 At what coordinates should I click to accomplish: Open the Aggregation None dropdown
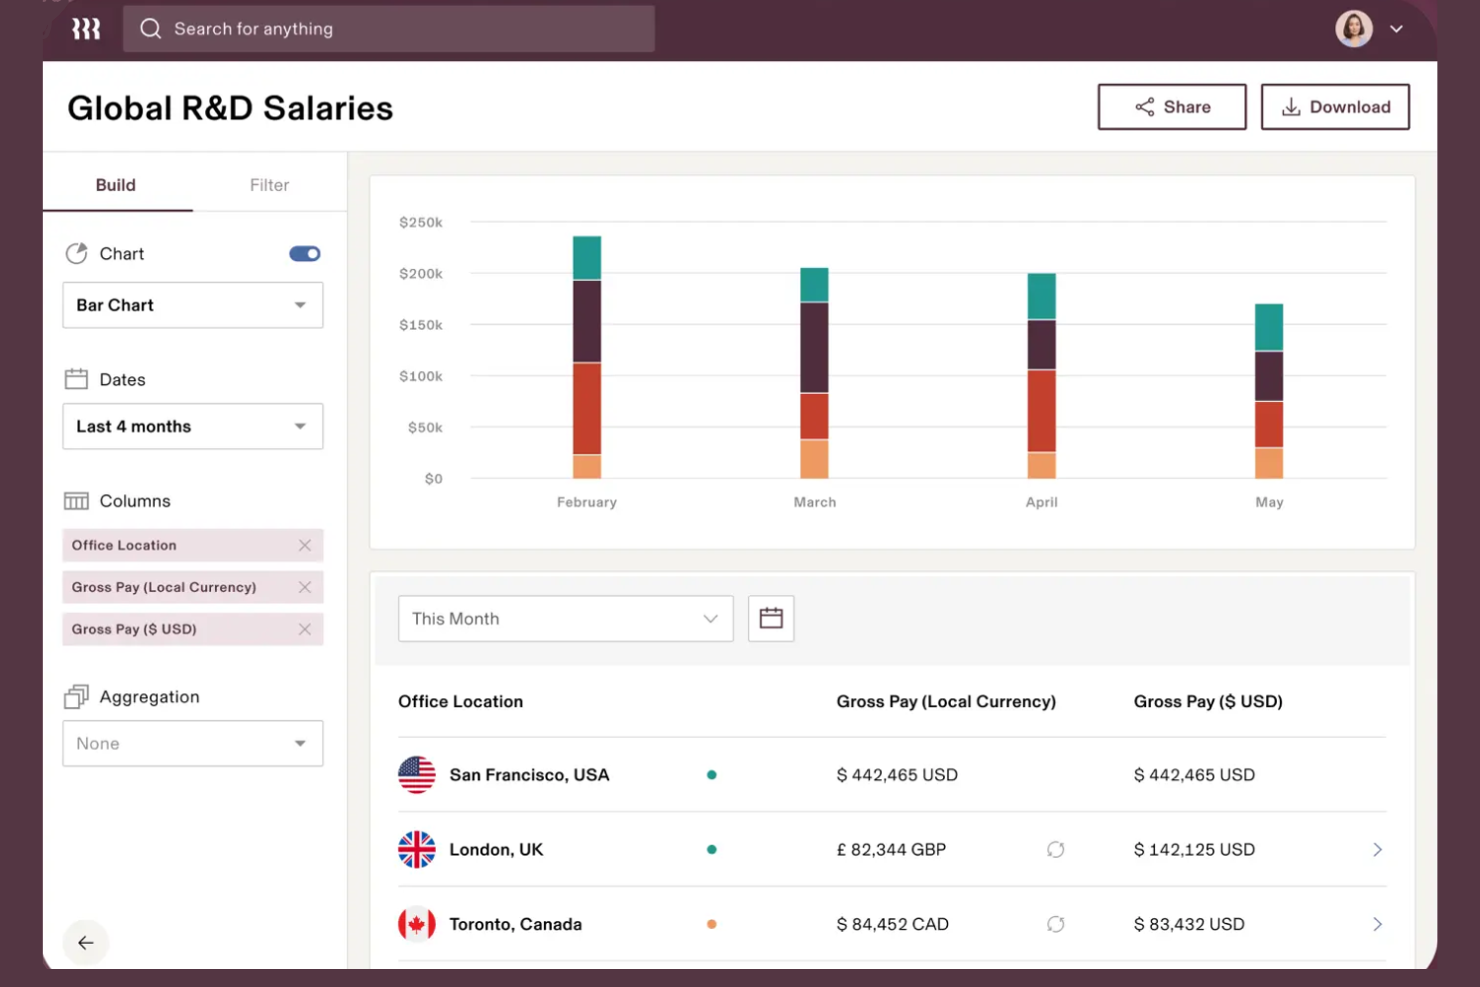tap(299, 743)
